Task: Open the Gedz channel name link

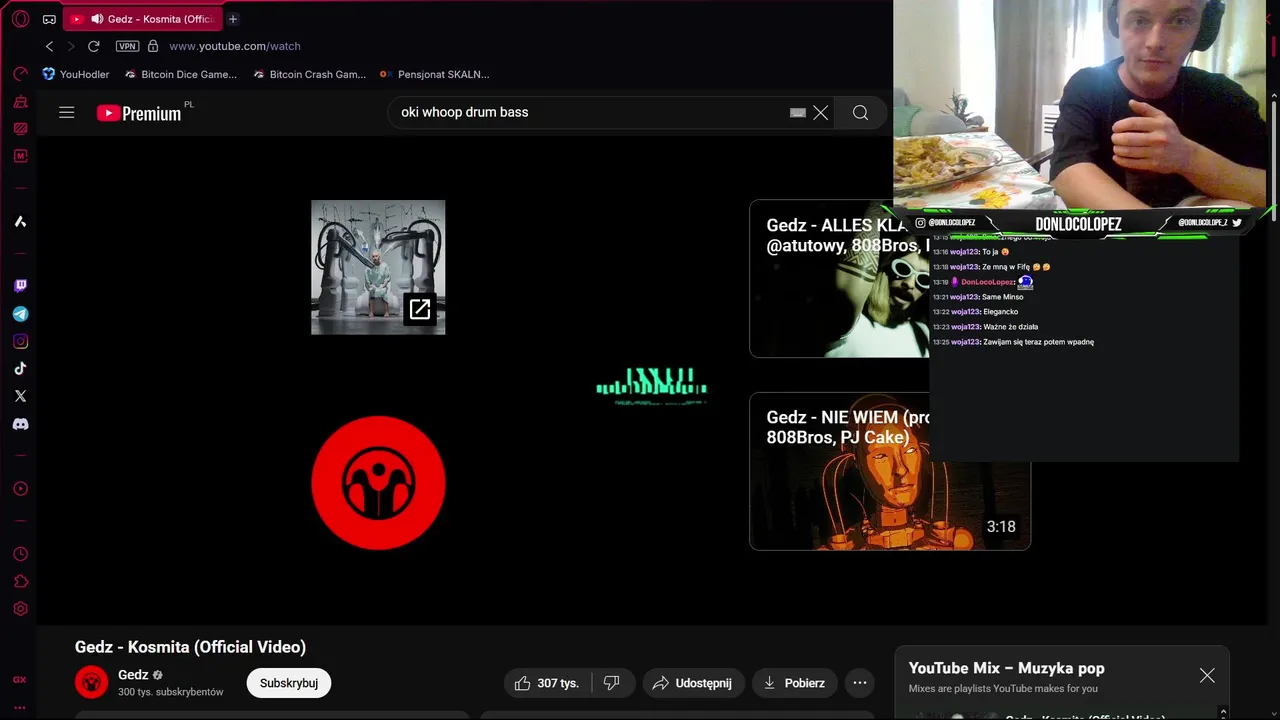Action: point(133,675)
